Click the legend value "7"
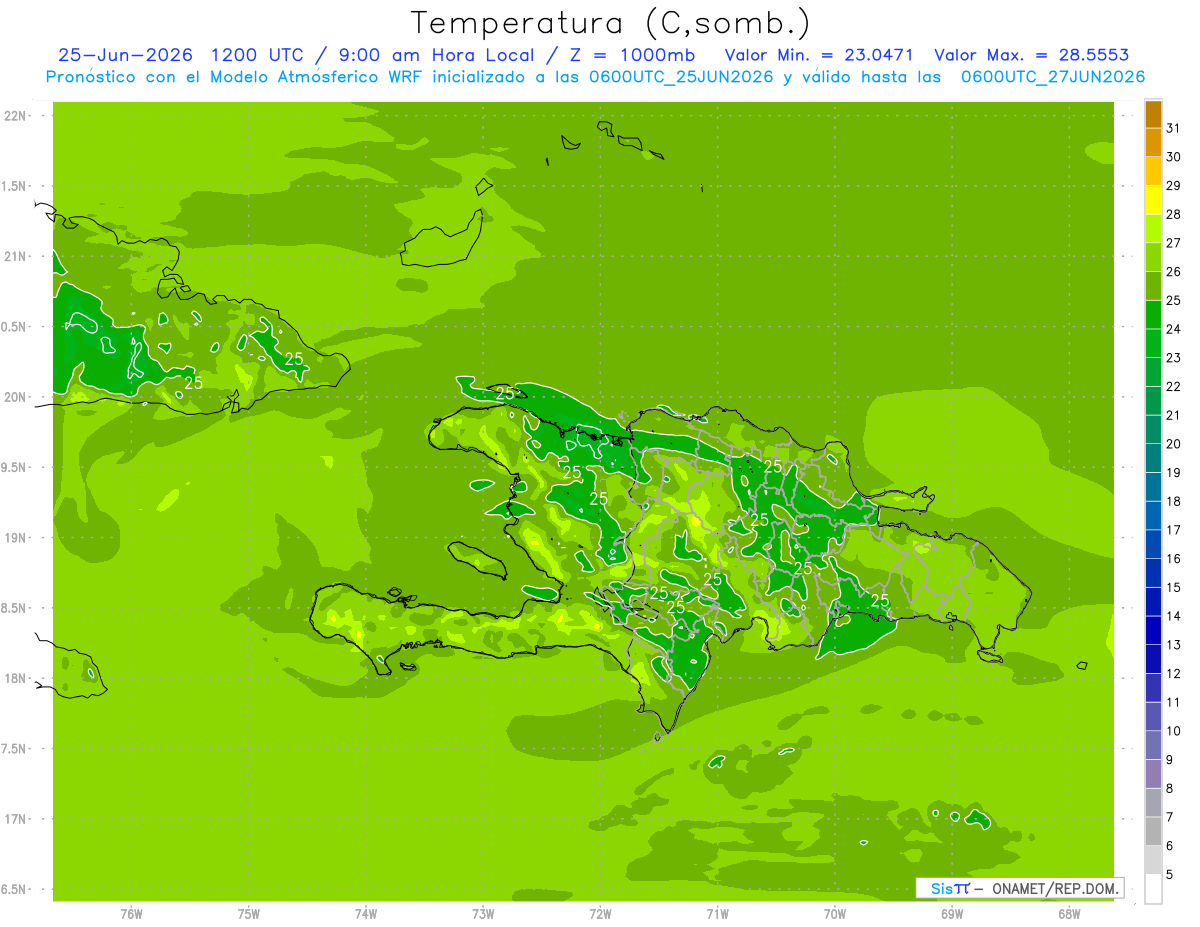The width and height of the screenshot is (1200, 927). coord(1169,816)
